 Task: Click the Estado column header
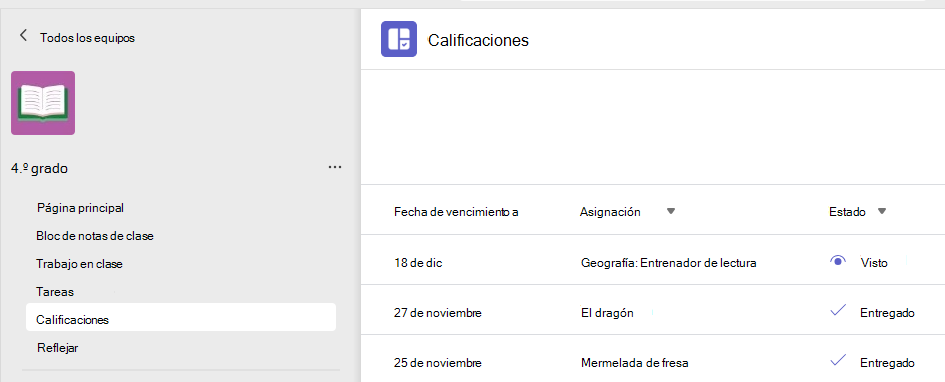[847, 211]
